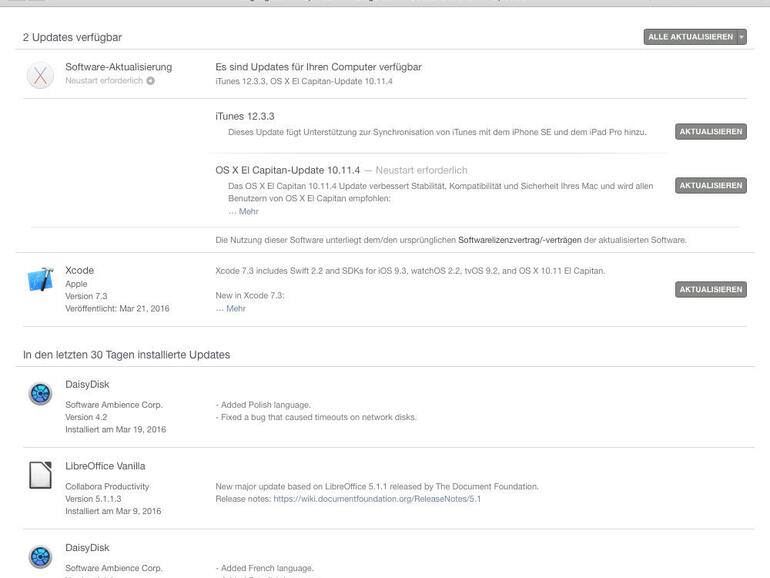The width and height of the screenshot is (770, 578).
Task: Click the first DaisyDisk title
Action: pos(87,384)
